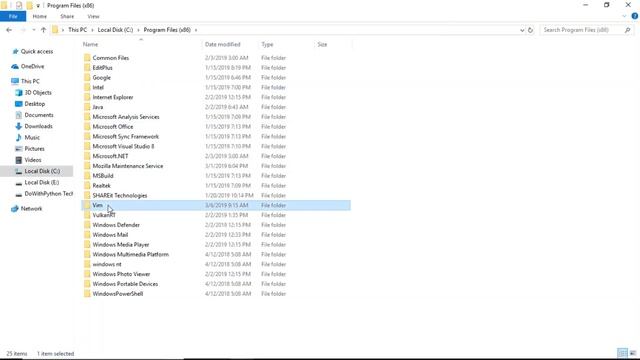Select the Google folder icon
640x360 pixels.
pyautogui.click(x=87, y=77)
